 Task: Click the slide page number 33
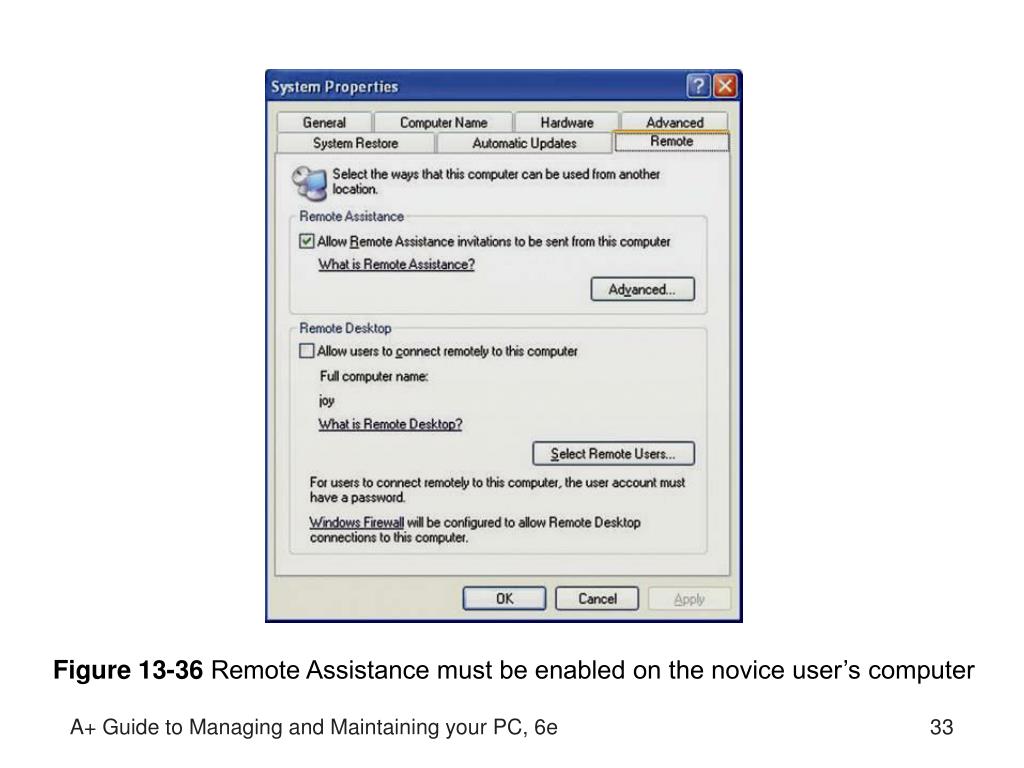click(941, 727)
